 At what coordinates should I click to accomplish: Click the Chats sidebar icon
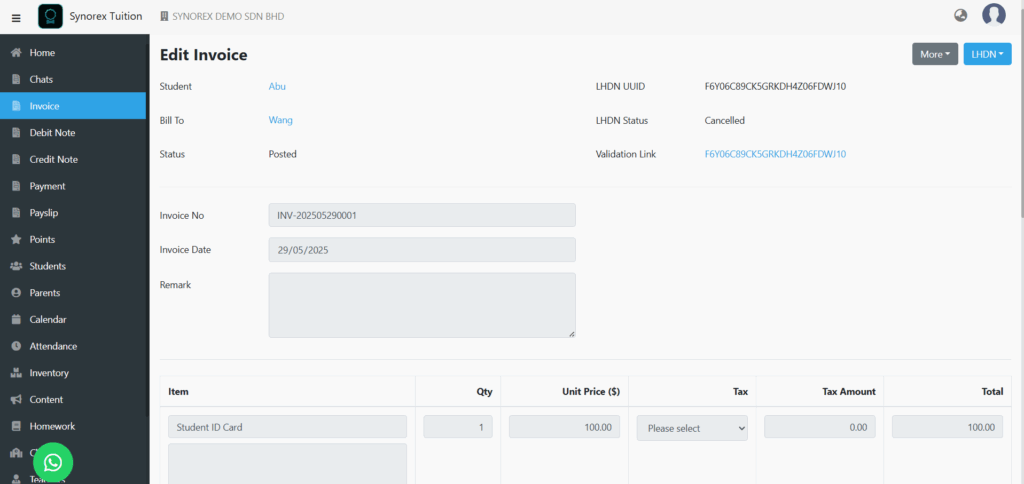tap(16, 80)
